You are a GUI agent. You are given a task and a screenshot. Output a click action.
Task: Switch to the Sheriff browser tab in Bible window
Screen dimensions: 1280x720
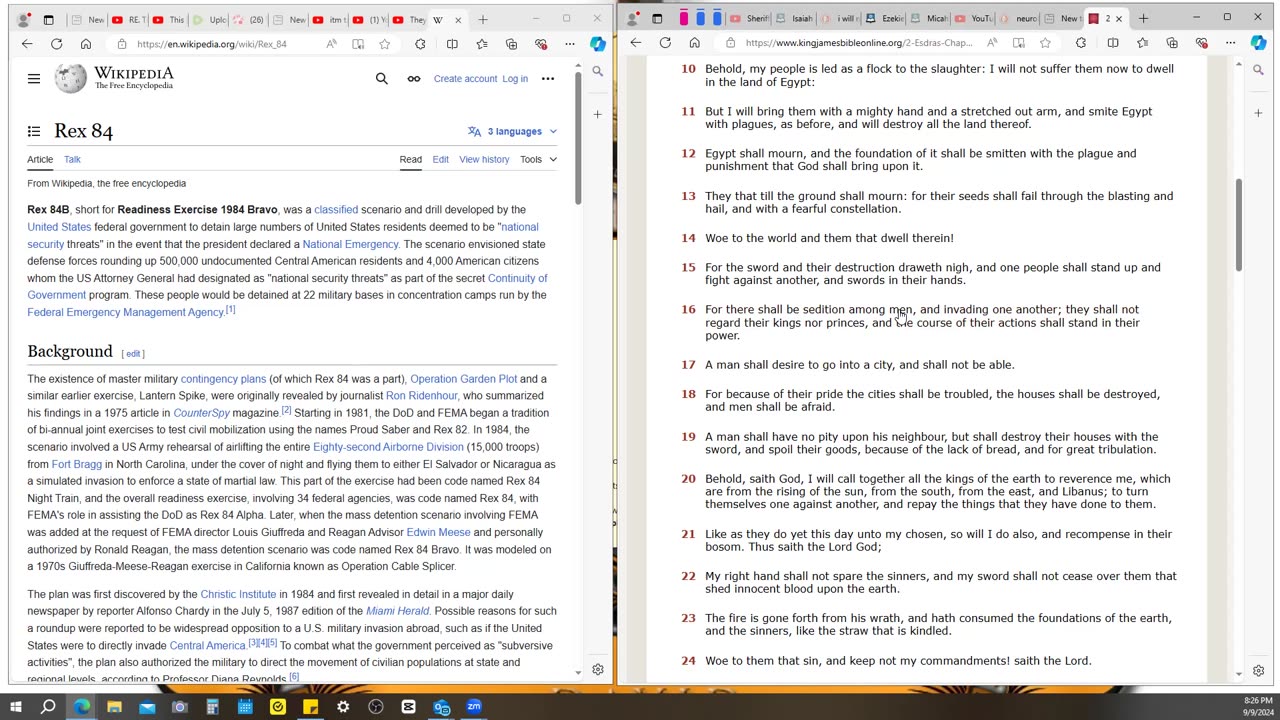click(x=750, y=19)
